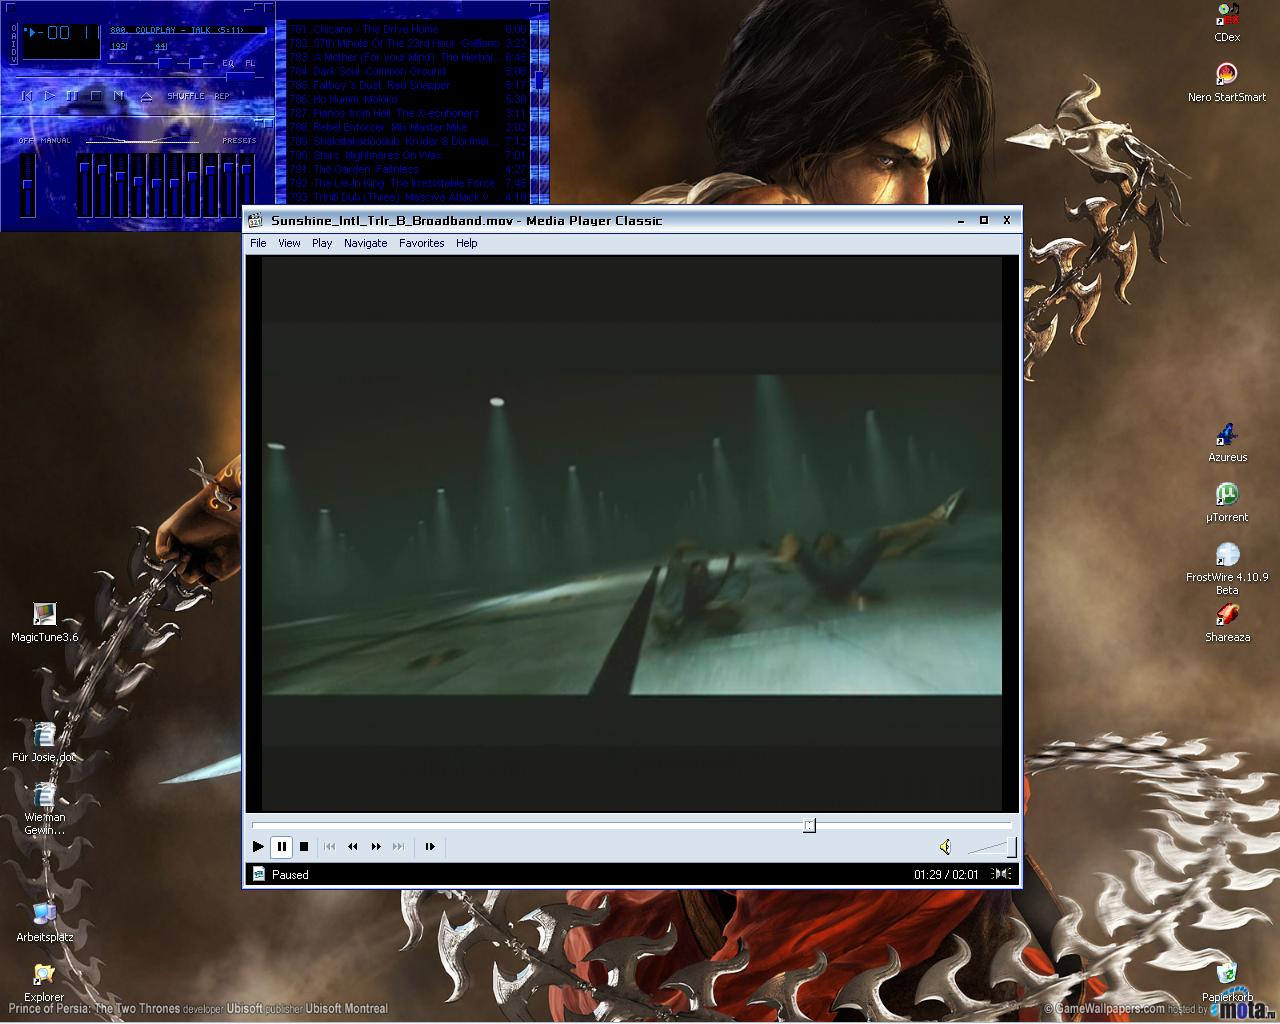Toggle the Winamp equalizer OFF switch
Screen dimensions: 1280x1024
pyautogui.click(x=27, y=141)
